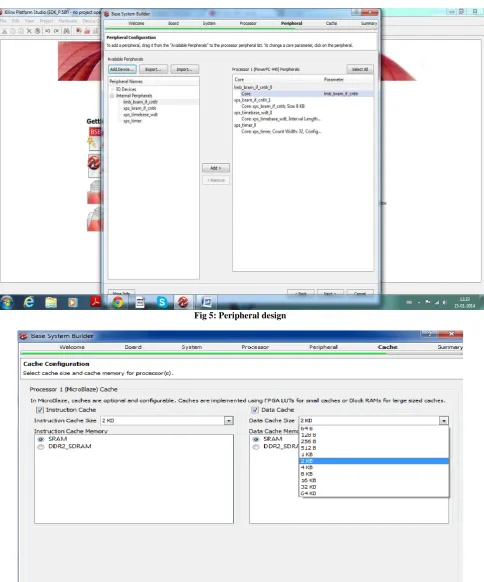This screenshot has height=582, width=484.
Task: Select xps_timer_0 in processor peripherals list
Action: click(245, 125)
